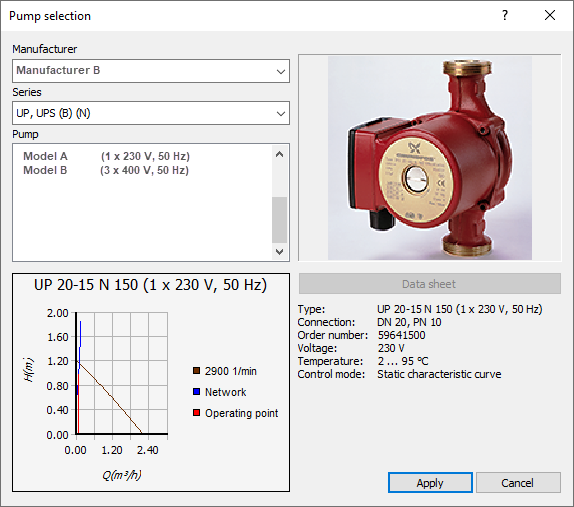This screenshot has height=507, width=574.
Task: Click the pump list scrollbar thumb
Action: pyautogui.click(x=279, y=220)
